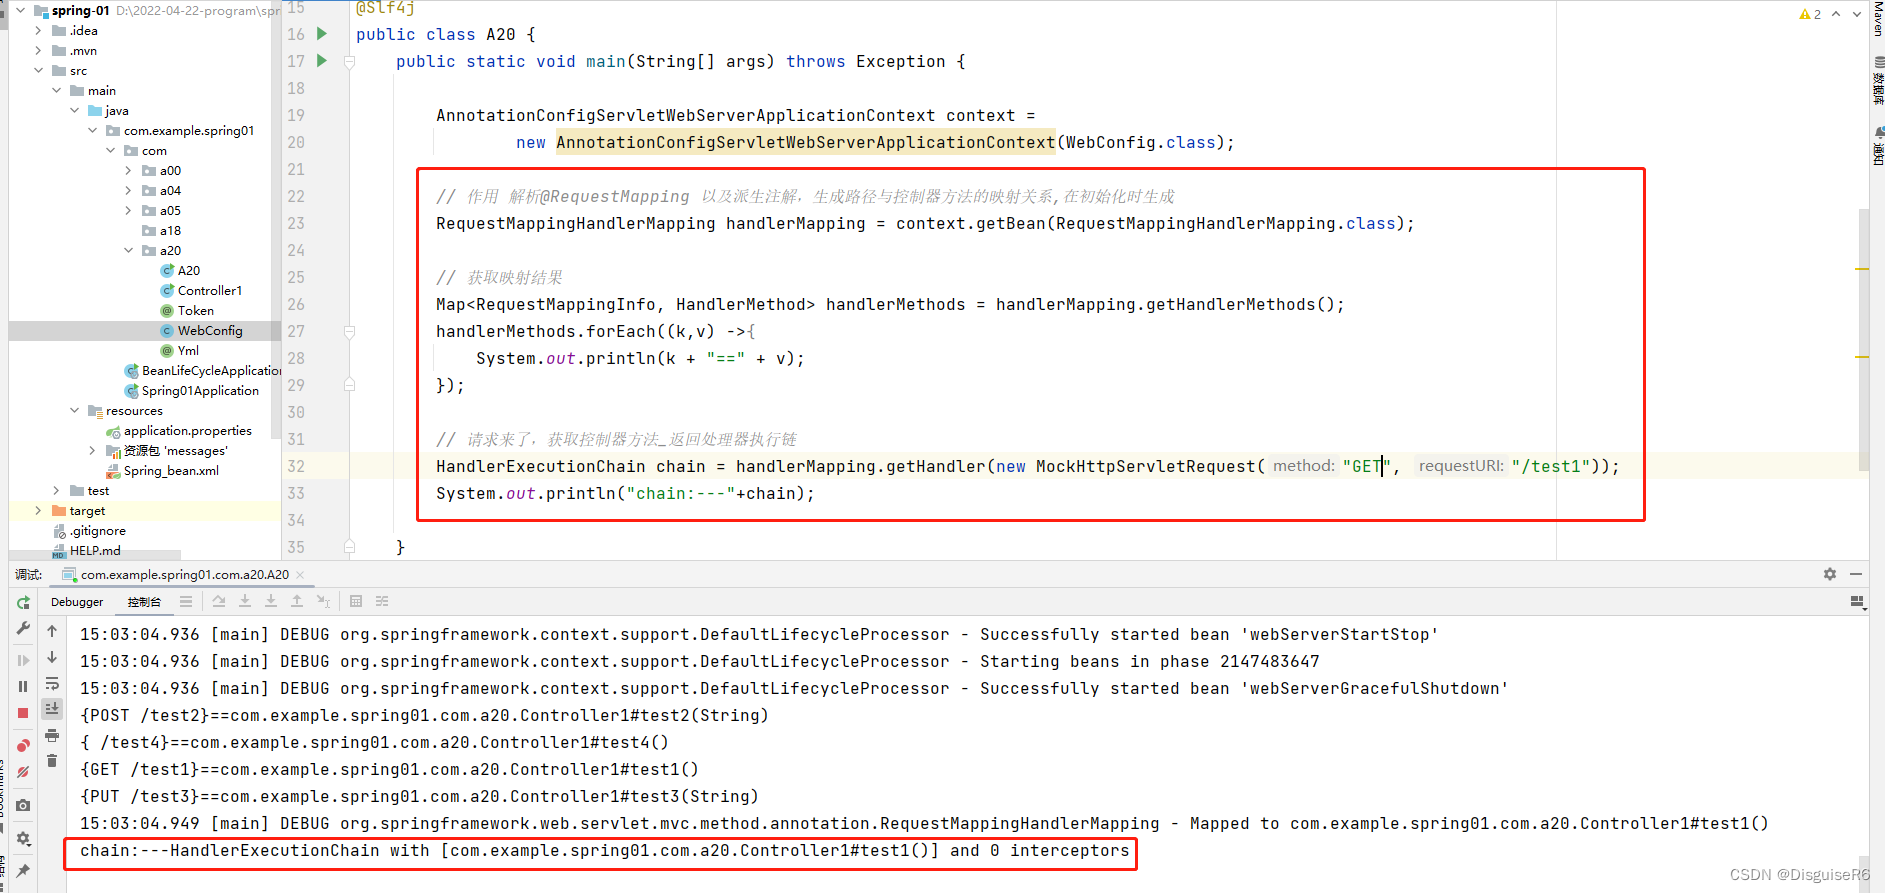Screen dimensions: 1885x893
Task: Open debug tool window options with the gear at its top right
Action: pos(1829,574)
